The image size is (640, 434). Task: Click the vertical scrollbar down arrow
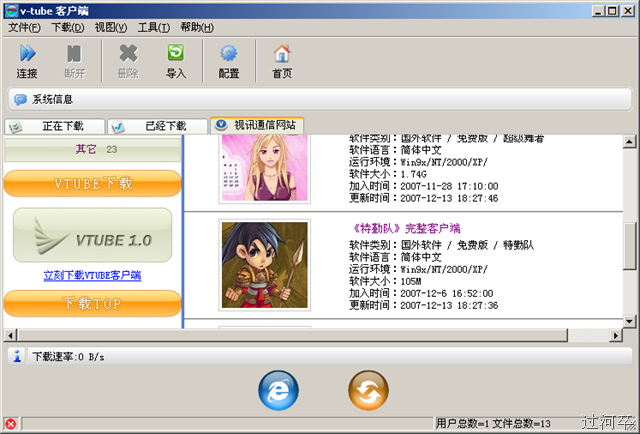(x=629, y=321)
